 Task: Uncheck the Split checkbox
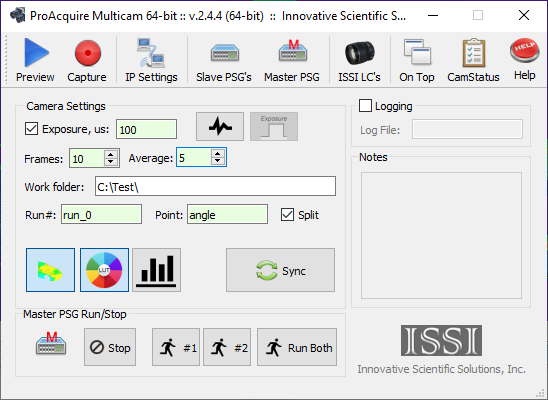pos(287,214)
